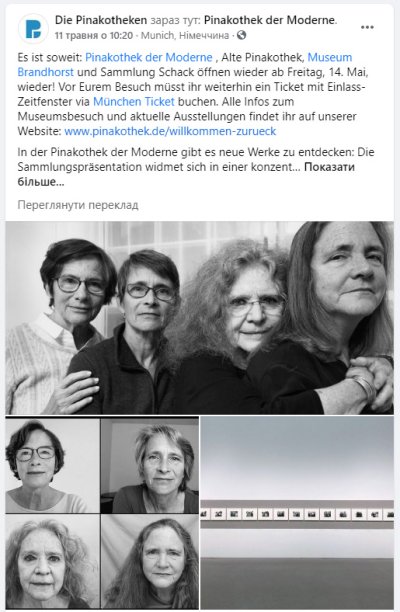
Task: Follow the blue Pinakothek der Moderne mention
Action: pyautogui.click(x=149, y=57)
